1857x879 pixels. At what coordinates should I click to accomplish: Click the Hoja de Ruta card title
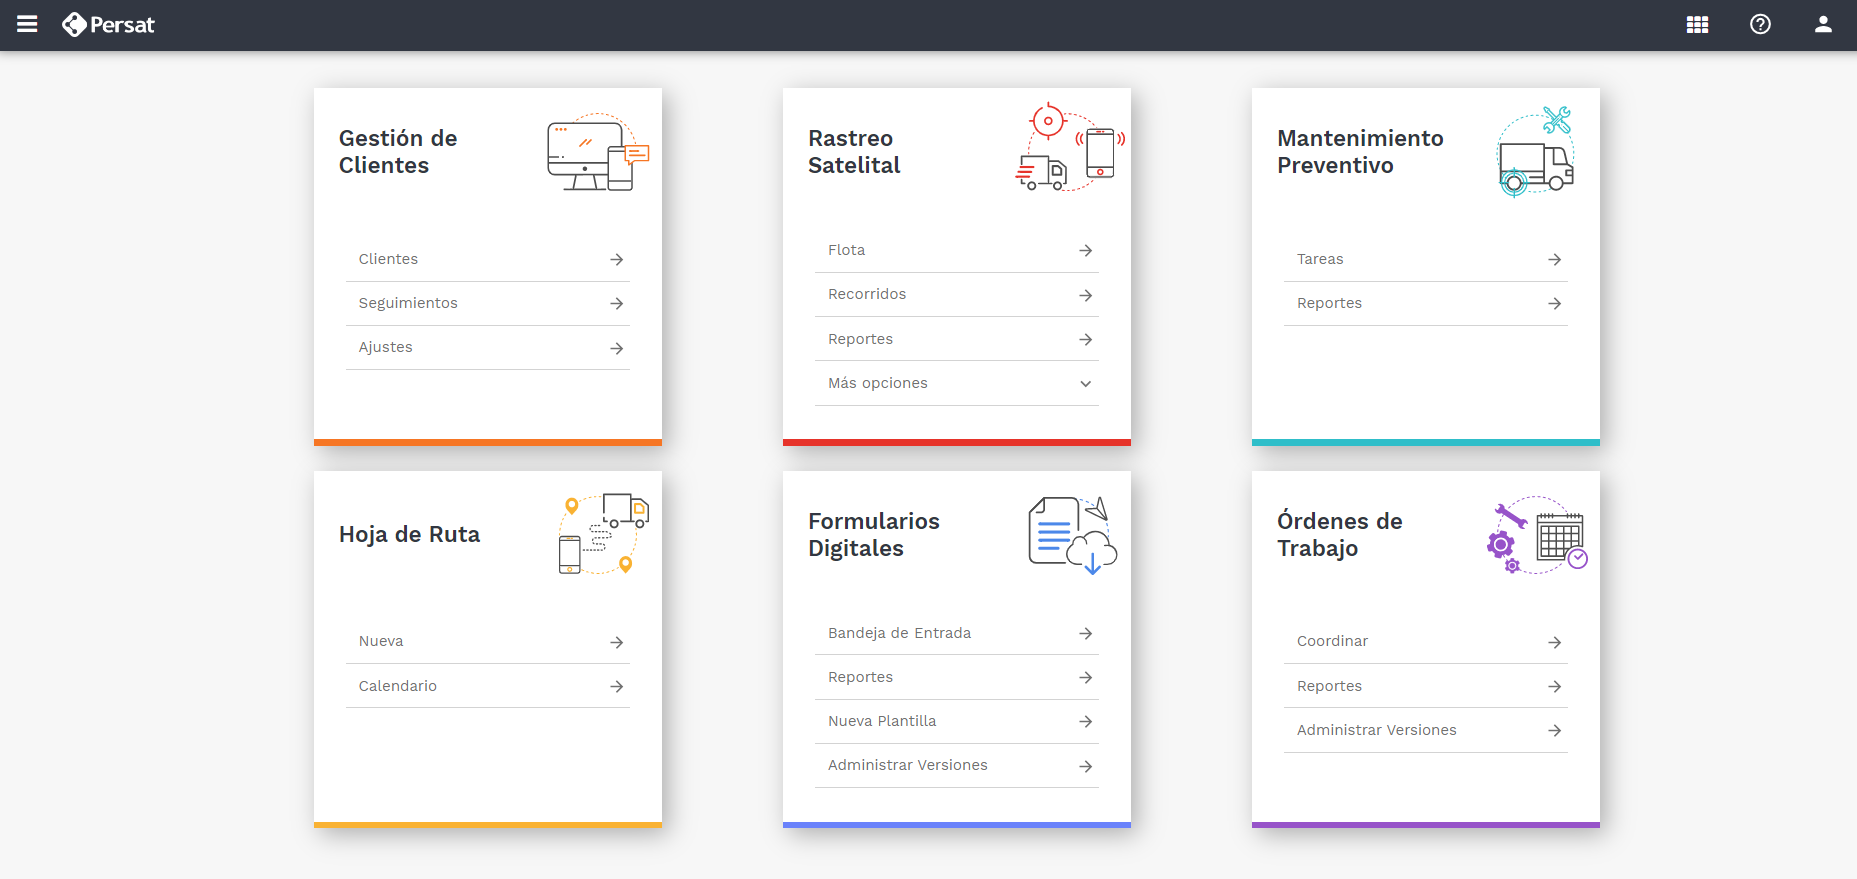coord(409,534)
